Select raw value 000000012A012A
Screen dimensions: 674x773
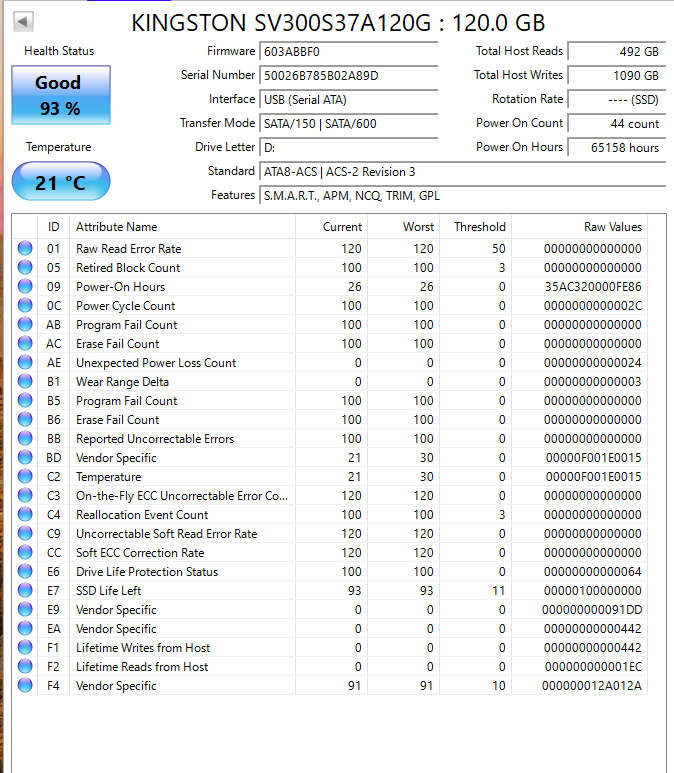[592, 686]
